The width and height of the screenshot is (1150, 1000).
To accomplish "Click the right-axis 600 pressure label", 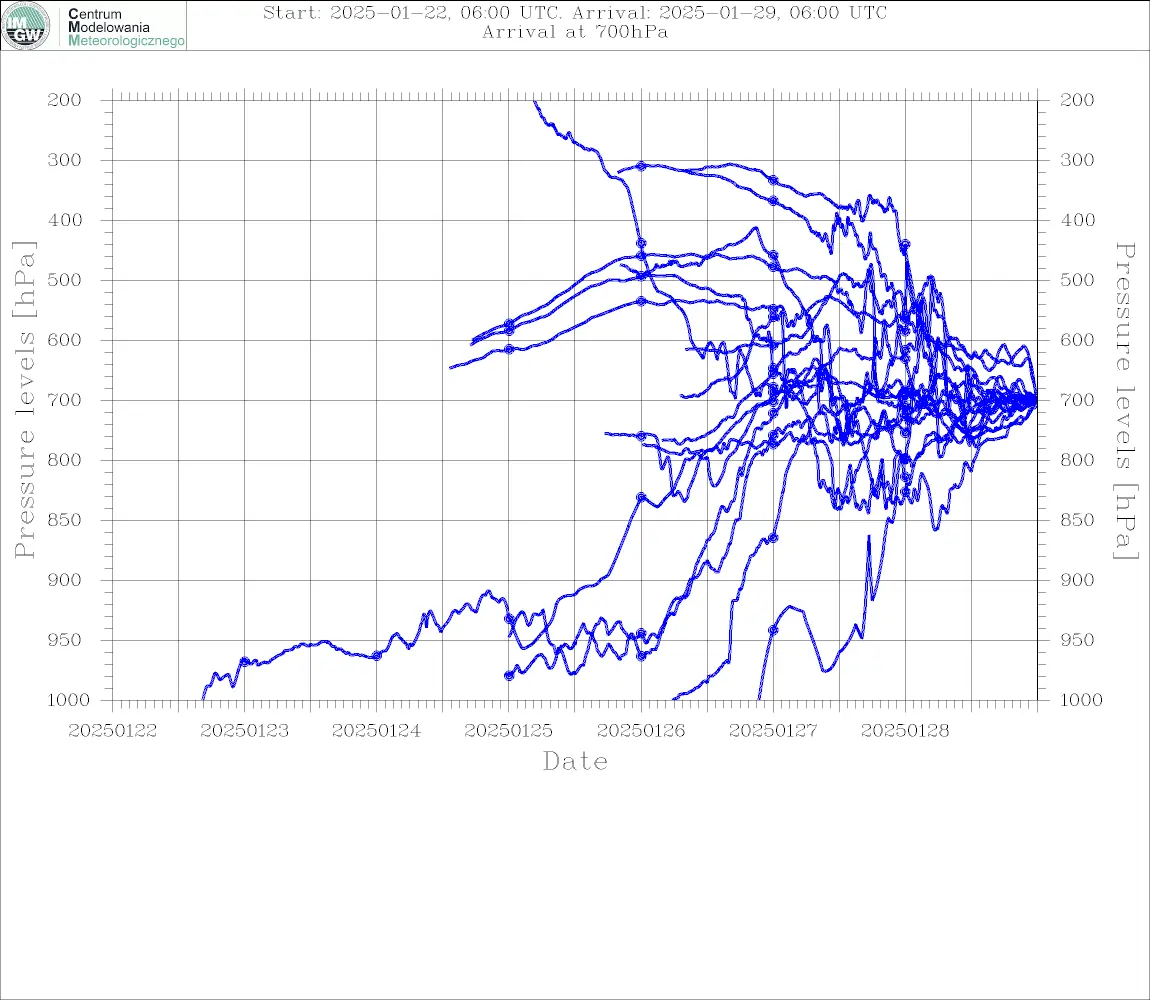I will pos(1077,340).
